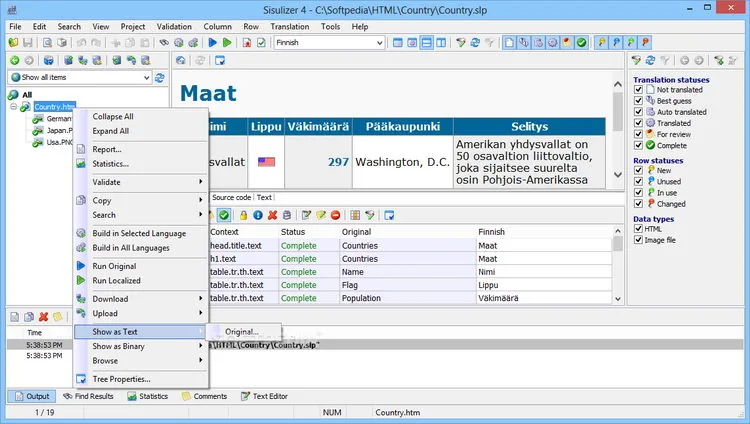Choose Collapse All from context menu
This screenshot has width=750, height=424.
(x=141, y=117)
